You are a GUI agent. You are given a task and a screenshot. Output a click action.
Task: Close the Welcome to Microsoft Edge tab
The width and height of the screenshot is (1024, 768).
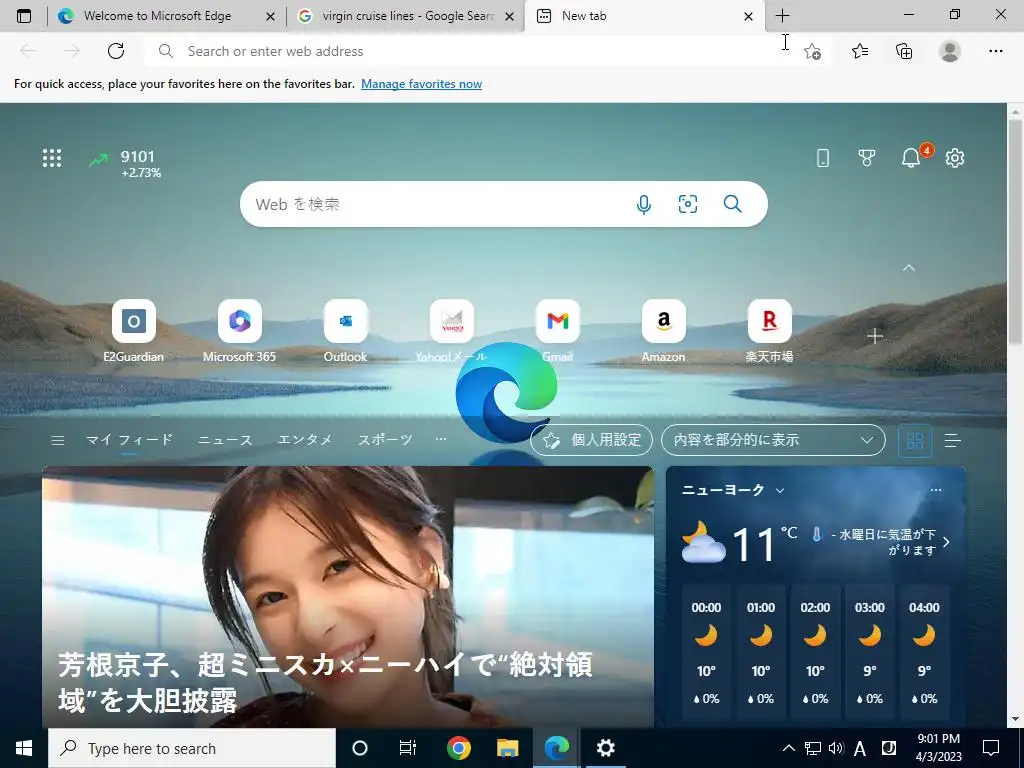270,16
